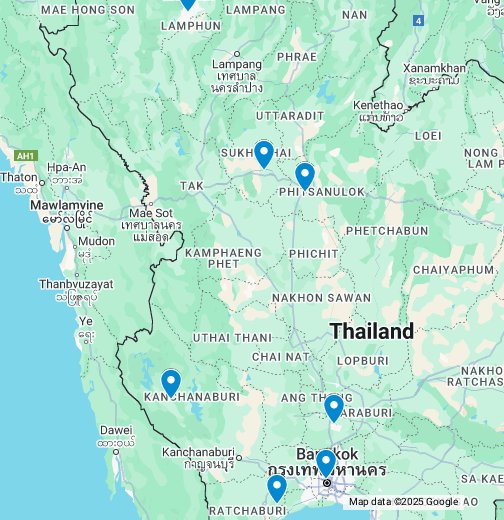The width and height of the screenshot is (504, 520).
Task: Click the Mawlamyine city label
Action: tap(67, 205)
